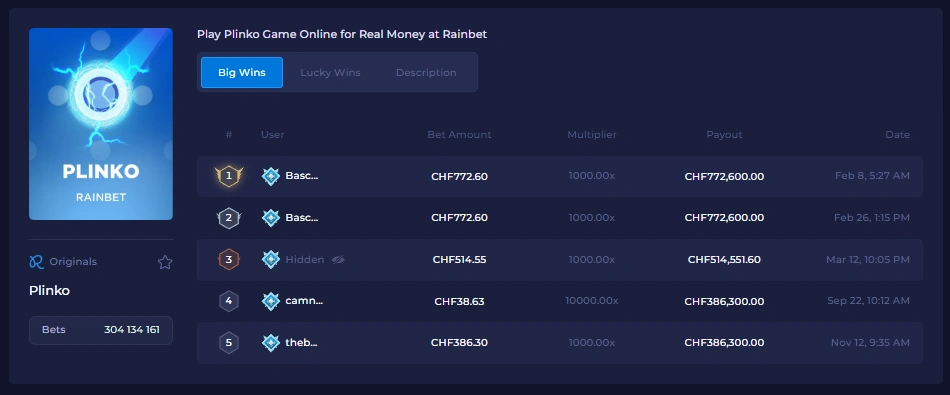
Task: Click payout CHF772,600.00 in Feb 26 row
Action: tap(724, 217)
